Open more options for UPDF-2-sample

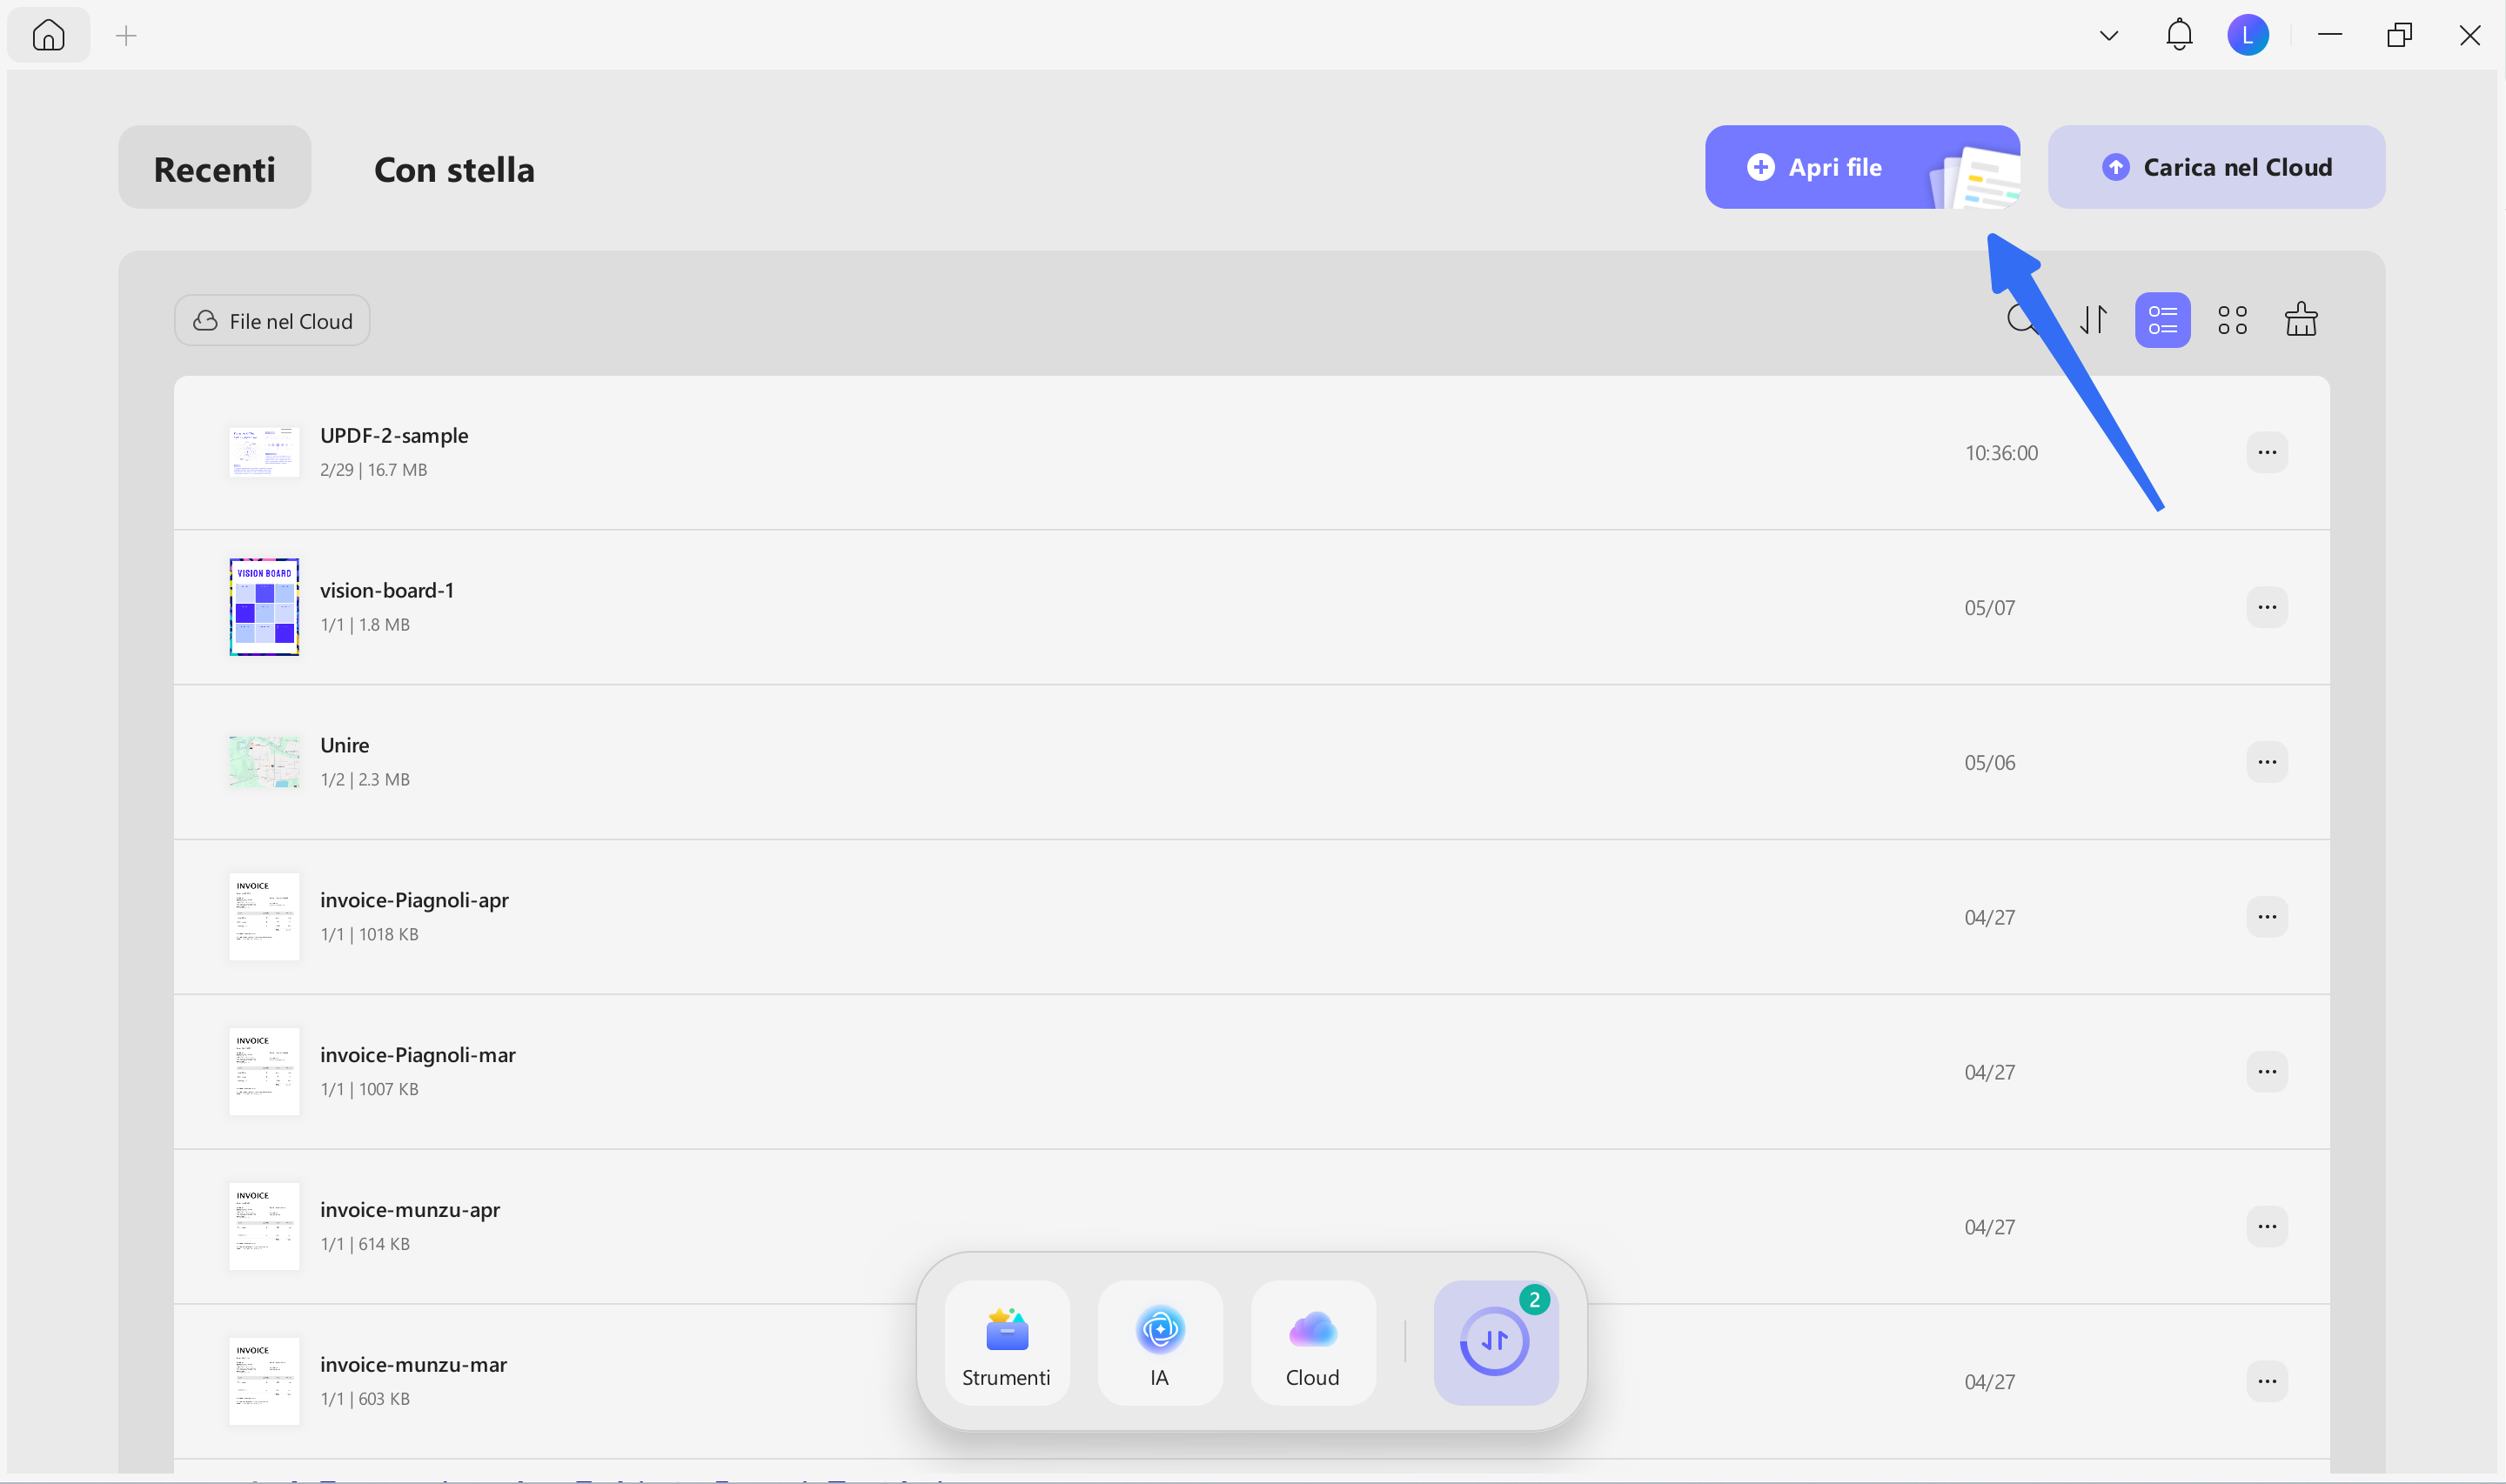[2267, 452]
